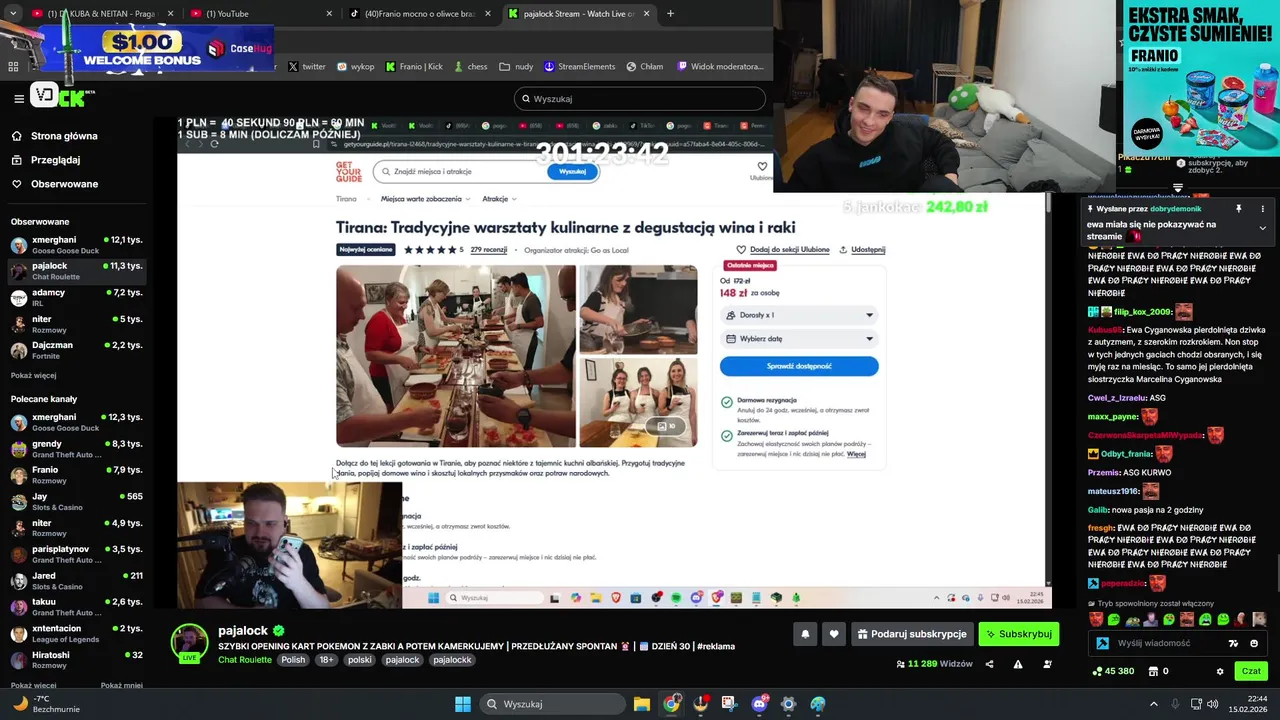Viewport: 1280px width, 720px height.
Task: Open the browser tab search dropdown
Action: (13, 13)
